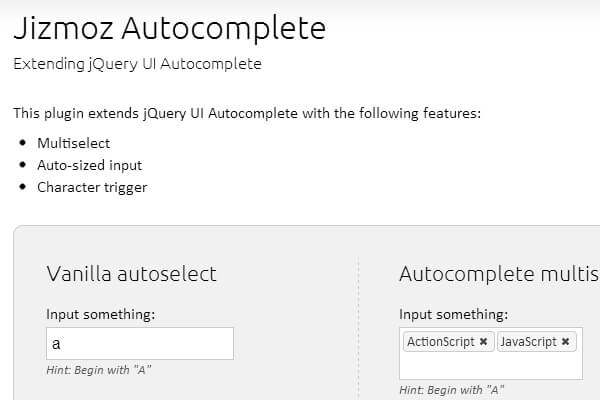The width and height of the screenshot is (600, 400).
Task: Select the JavaScript tag label
Action: [528, 342]
